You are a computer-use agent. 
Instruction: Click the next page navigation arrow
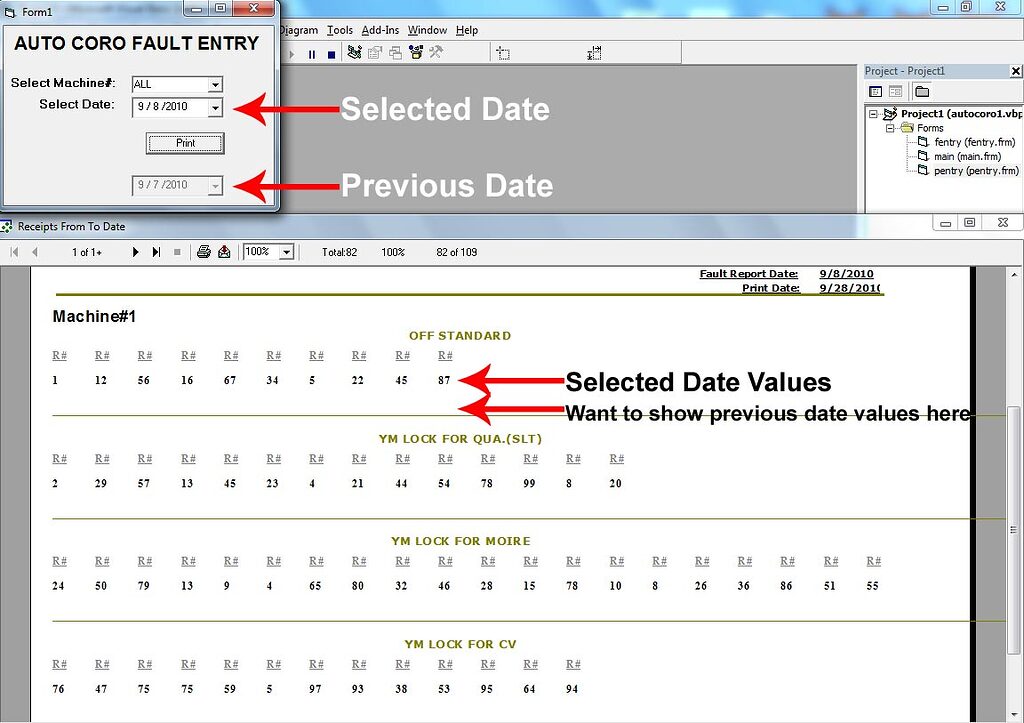point(136,252)
